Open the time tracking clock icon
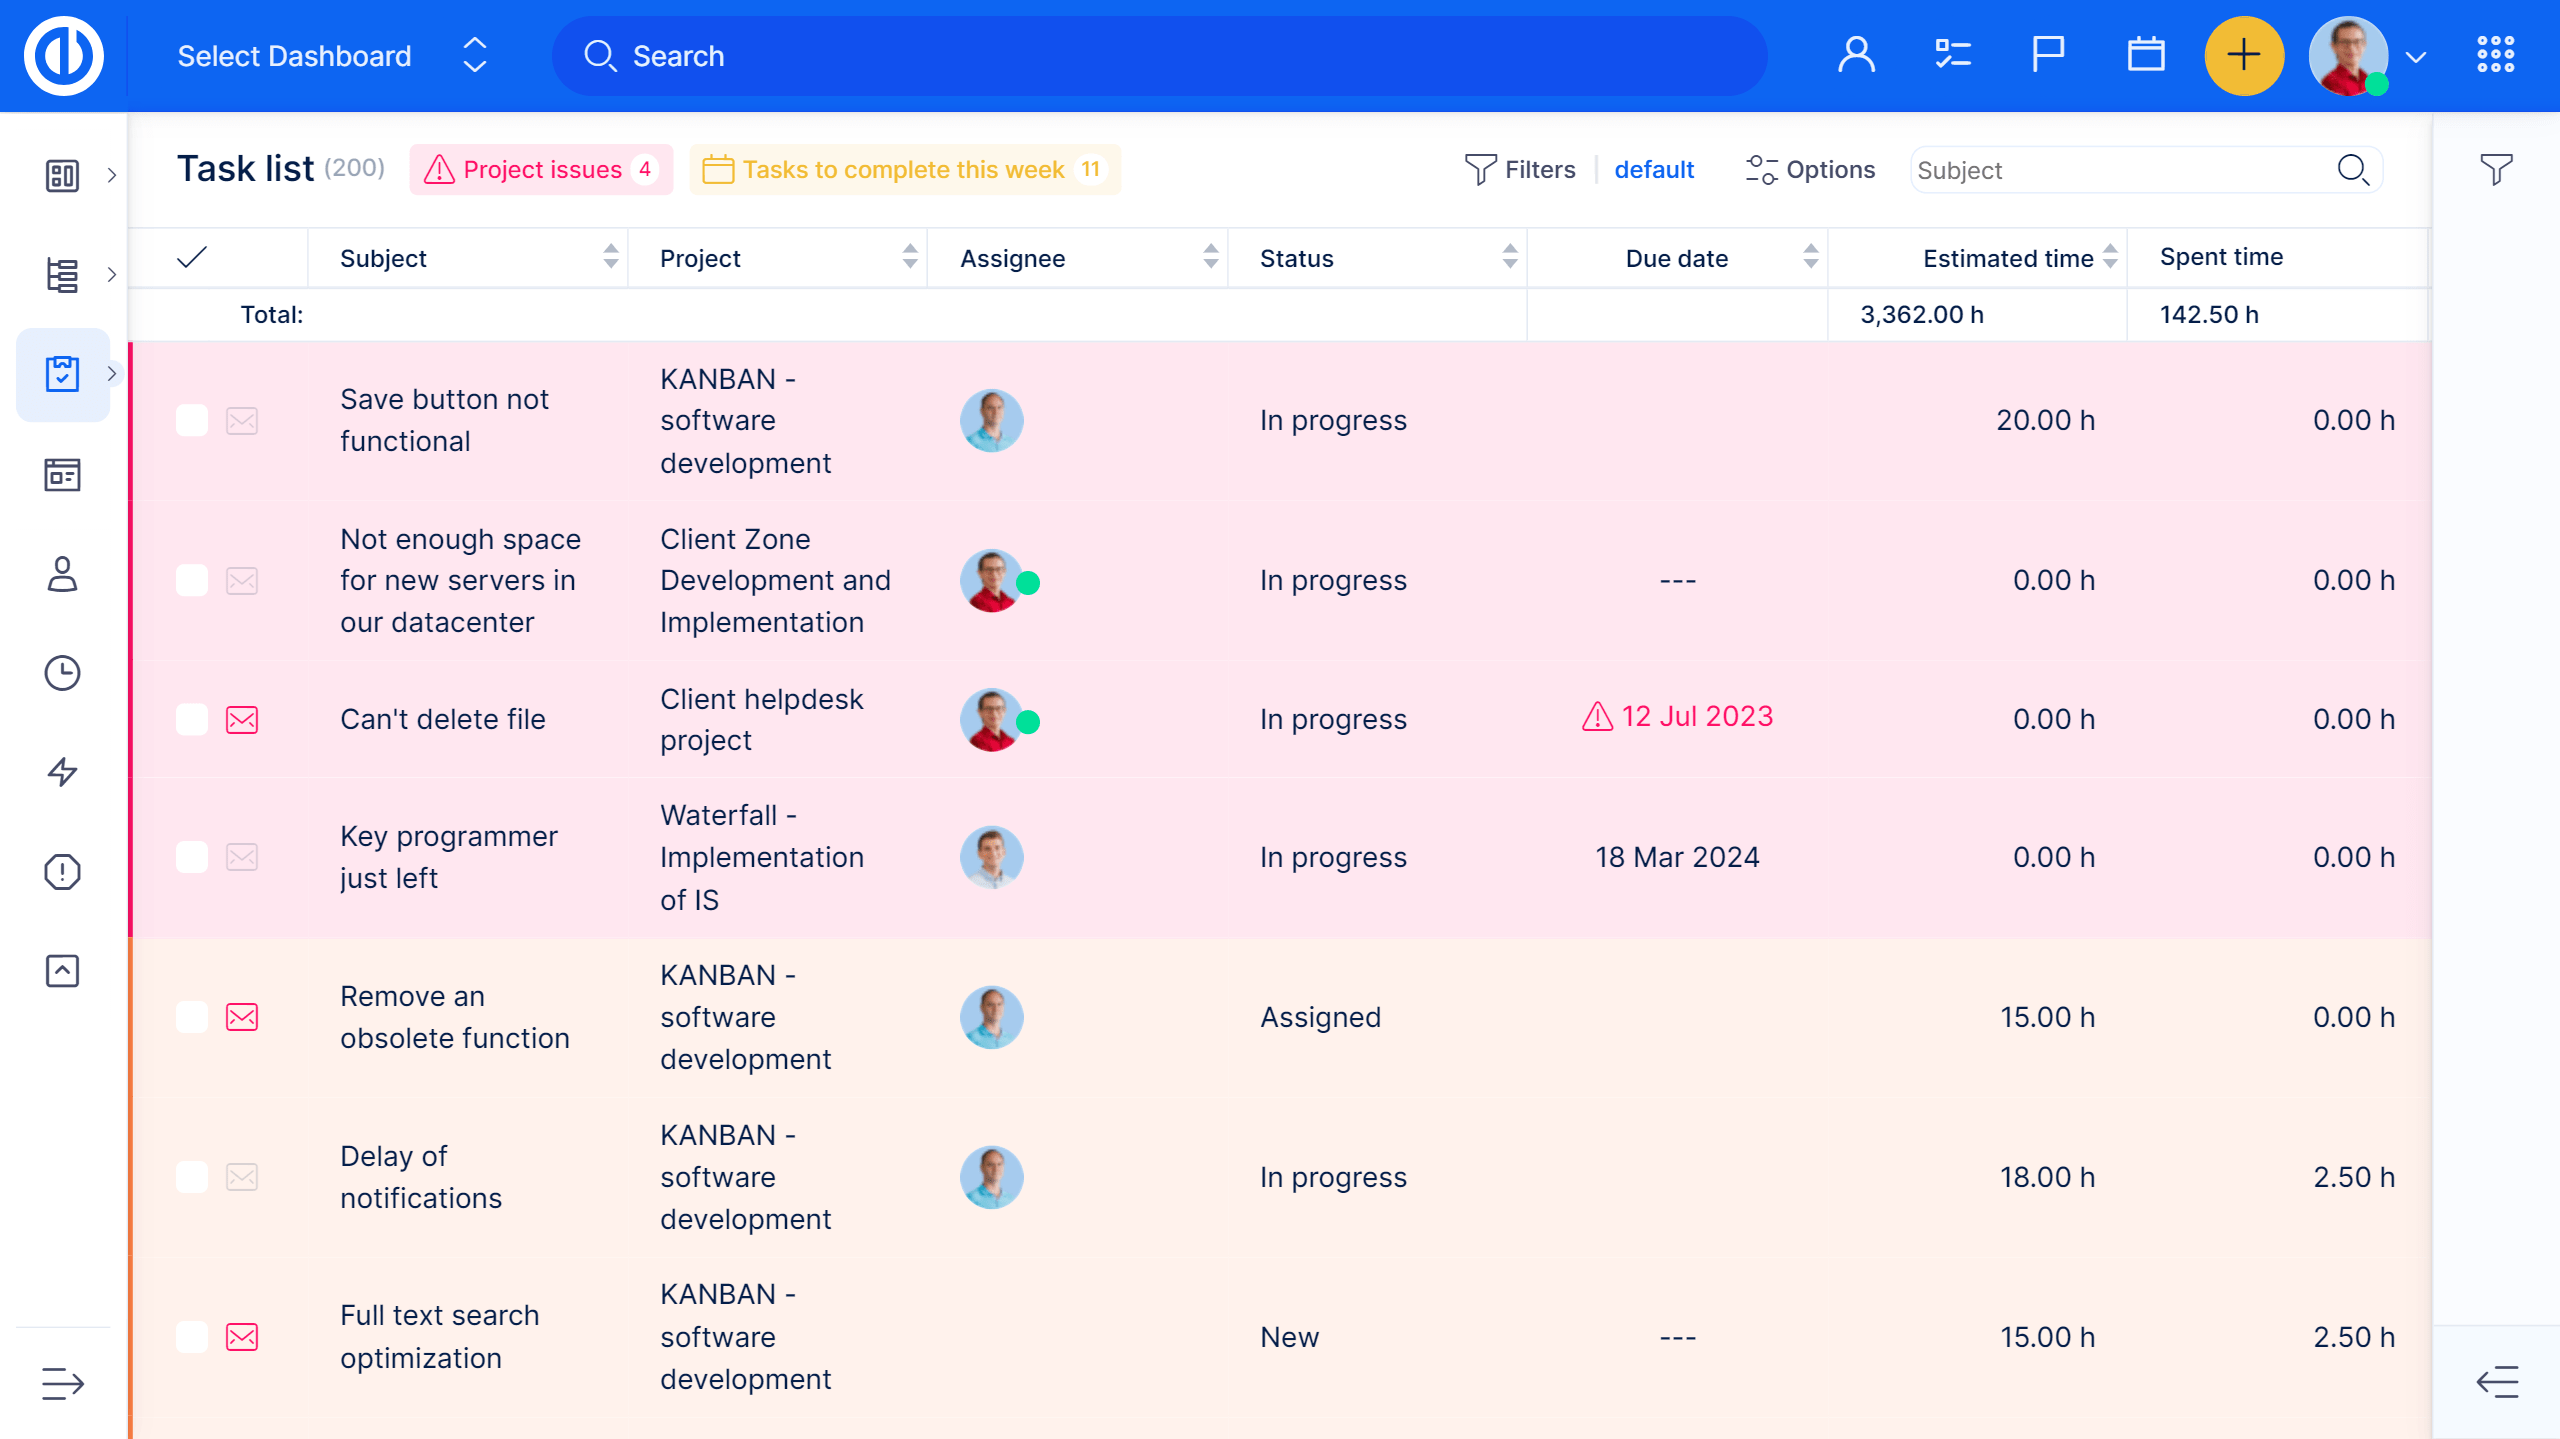Image resolution: width=2560 pixels, height=1439 pixels. coord(62,672)
